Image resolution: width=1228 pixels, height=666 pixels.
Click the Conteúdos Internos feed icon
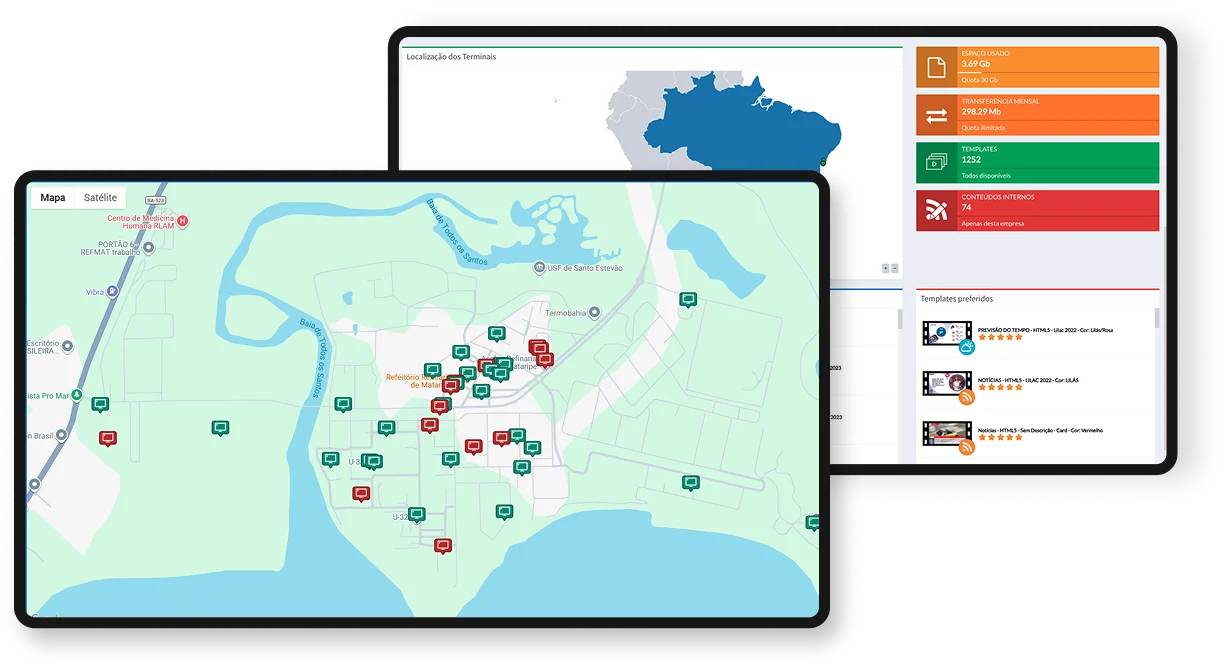tap(936, 210)
